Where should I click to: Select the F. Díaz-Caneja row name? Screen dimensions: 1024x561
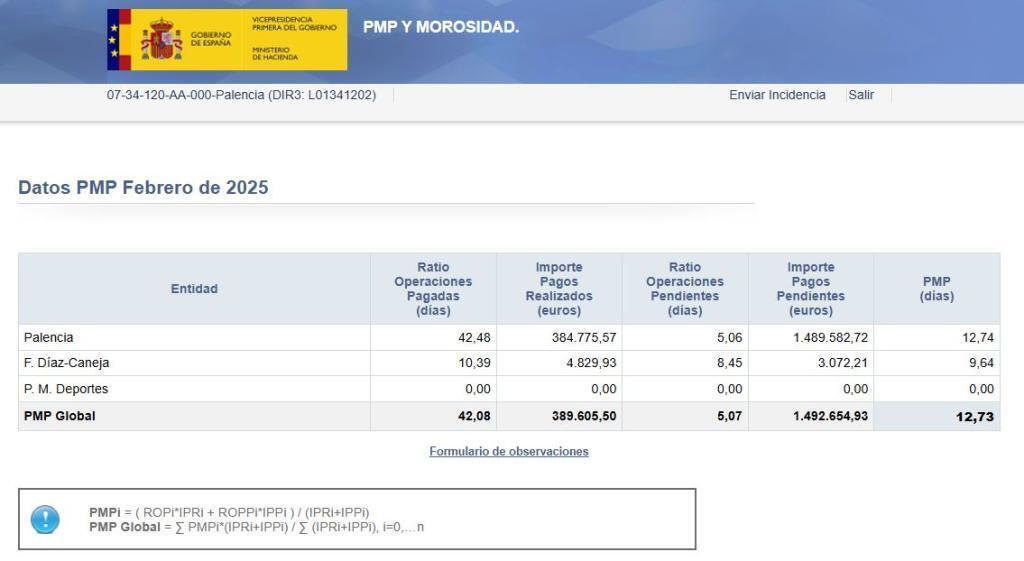(66, 363)
